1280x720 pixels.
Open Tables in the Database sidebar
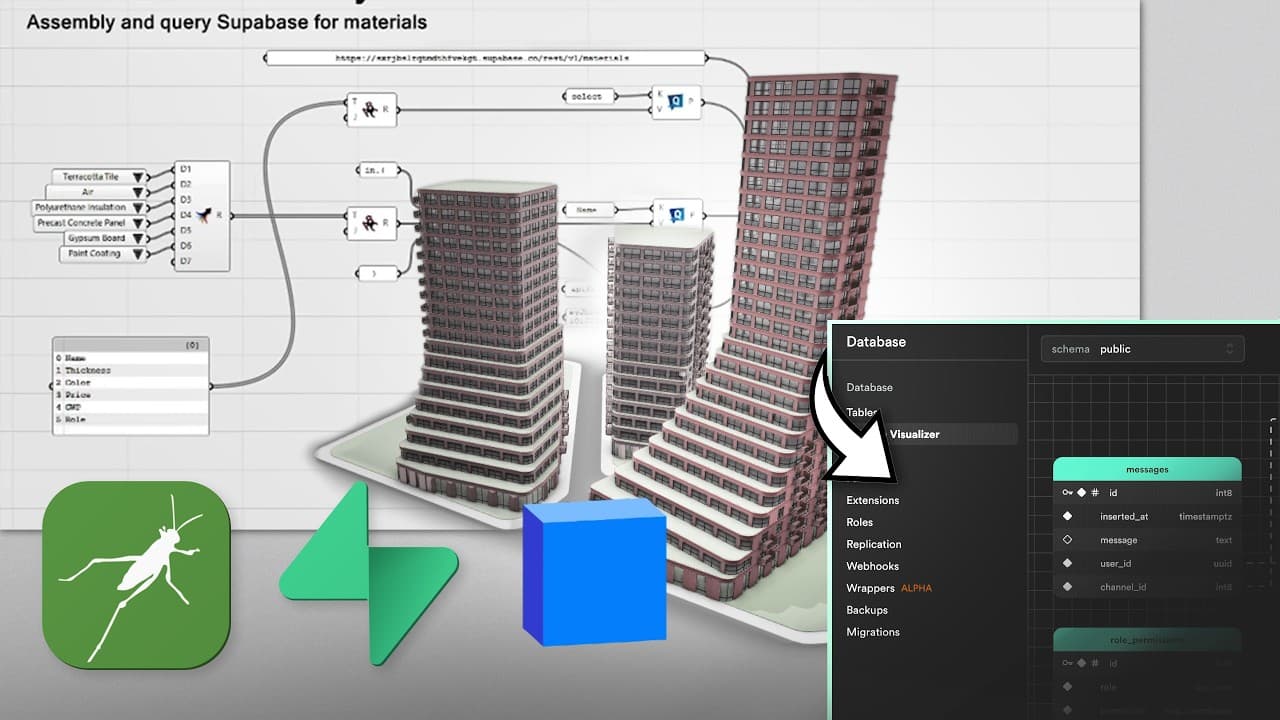pos(861,411)
